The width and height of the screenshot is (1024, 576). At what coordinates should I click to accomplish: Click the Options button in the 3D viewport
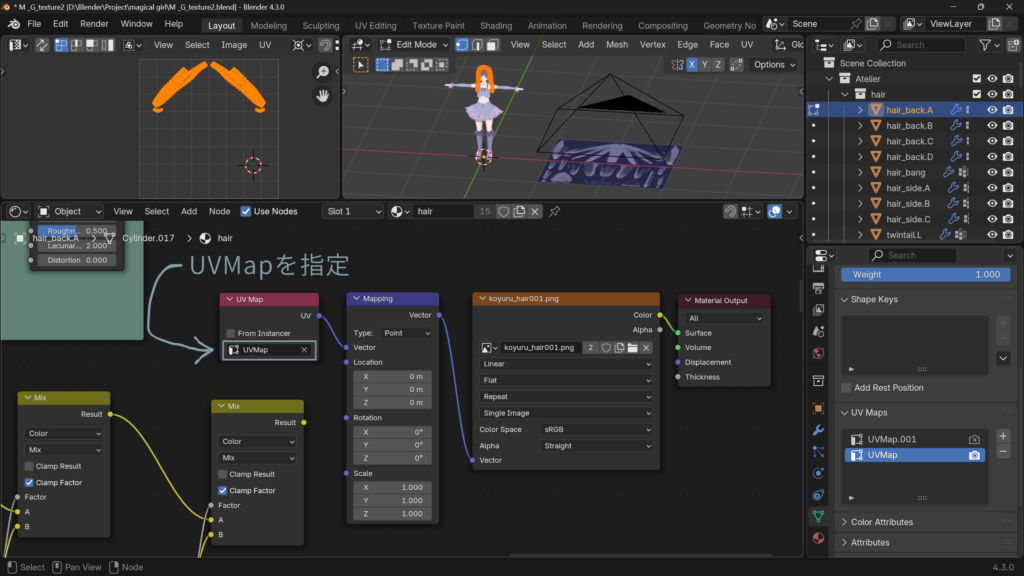click(774, 64)
